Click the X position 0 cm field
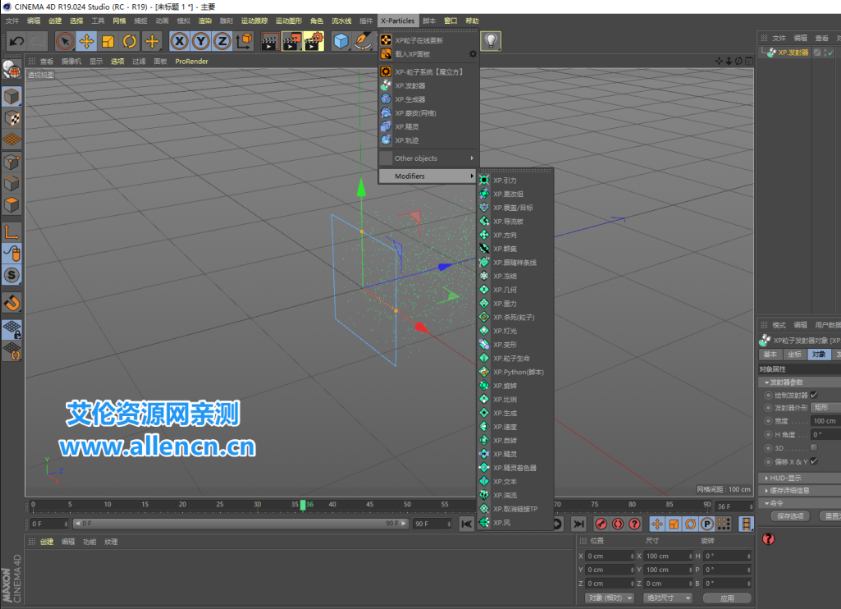The height and width of the screenshot is (609, 841). [x=609, y=556]
